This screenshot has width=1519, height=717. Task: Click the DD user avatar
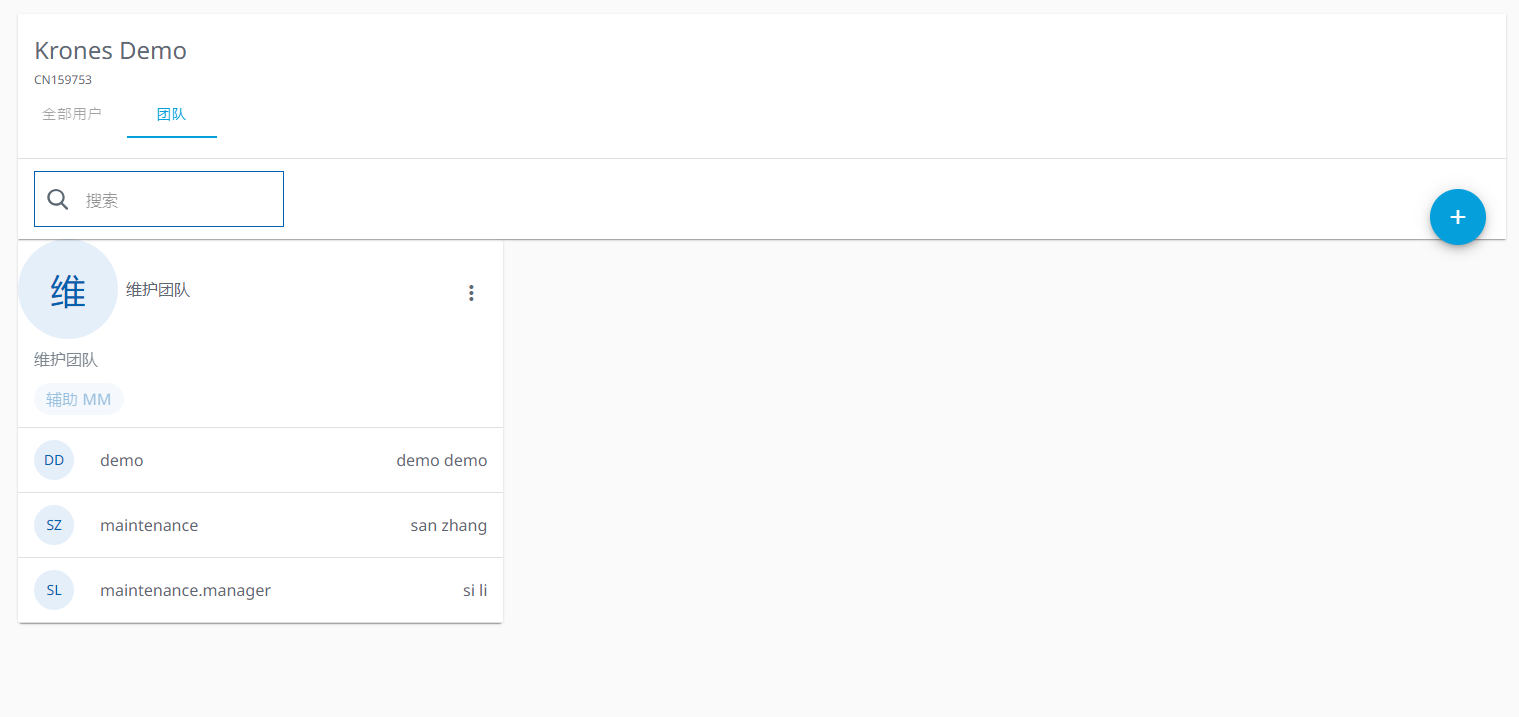tap(54, 460)
